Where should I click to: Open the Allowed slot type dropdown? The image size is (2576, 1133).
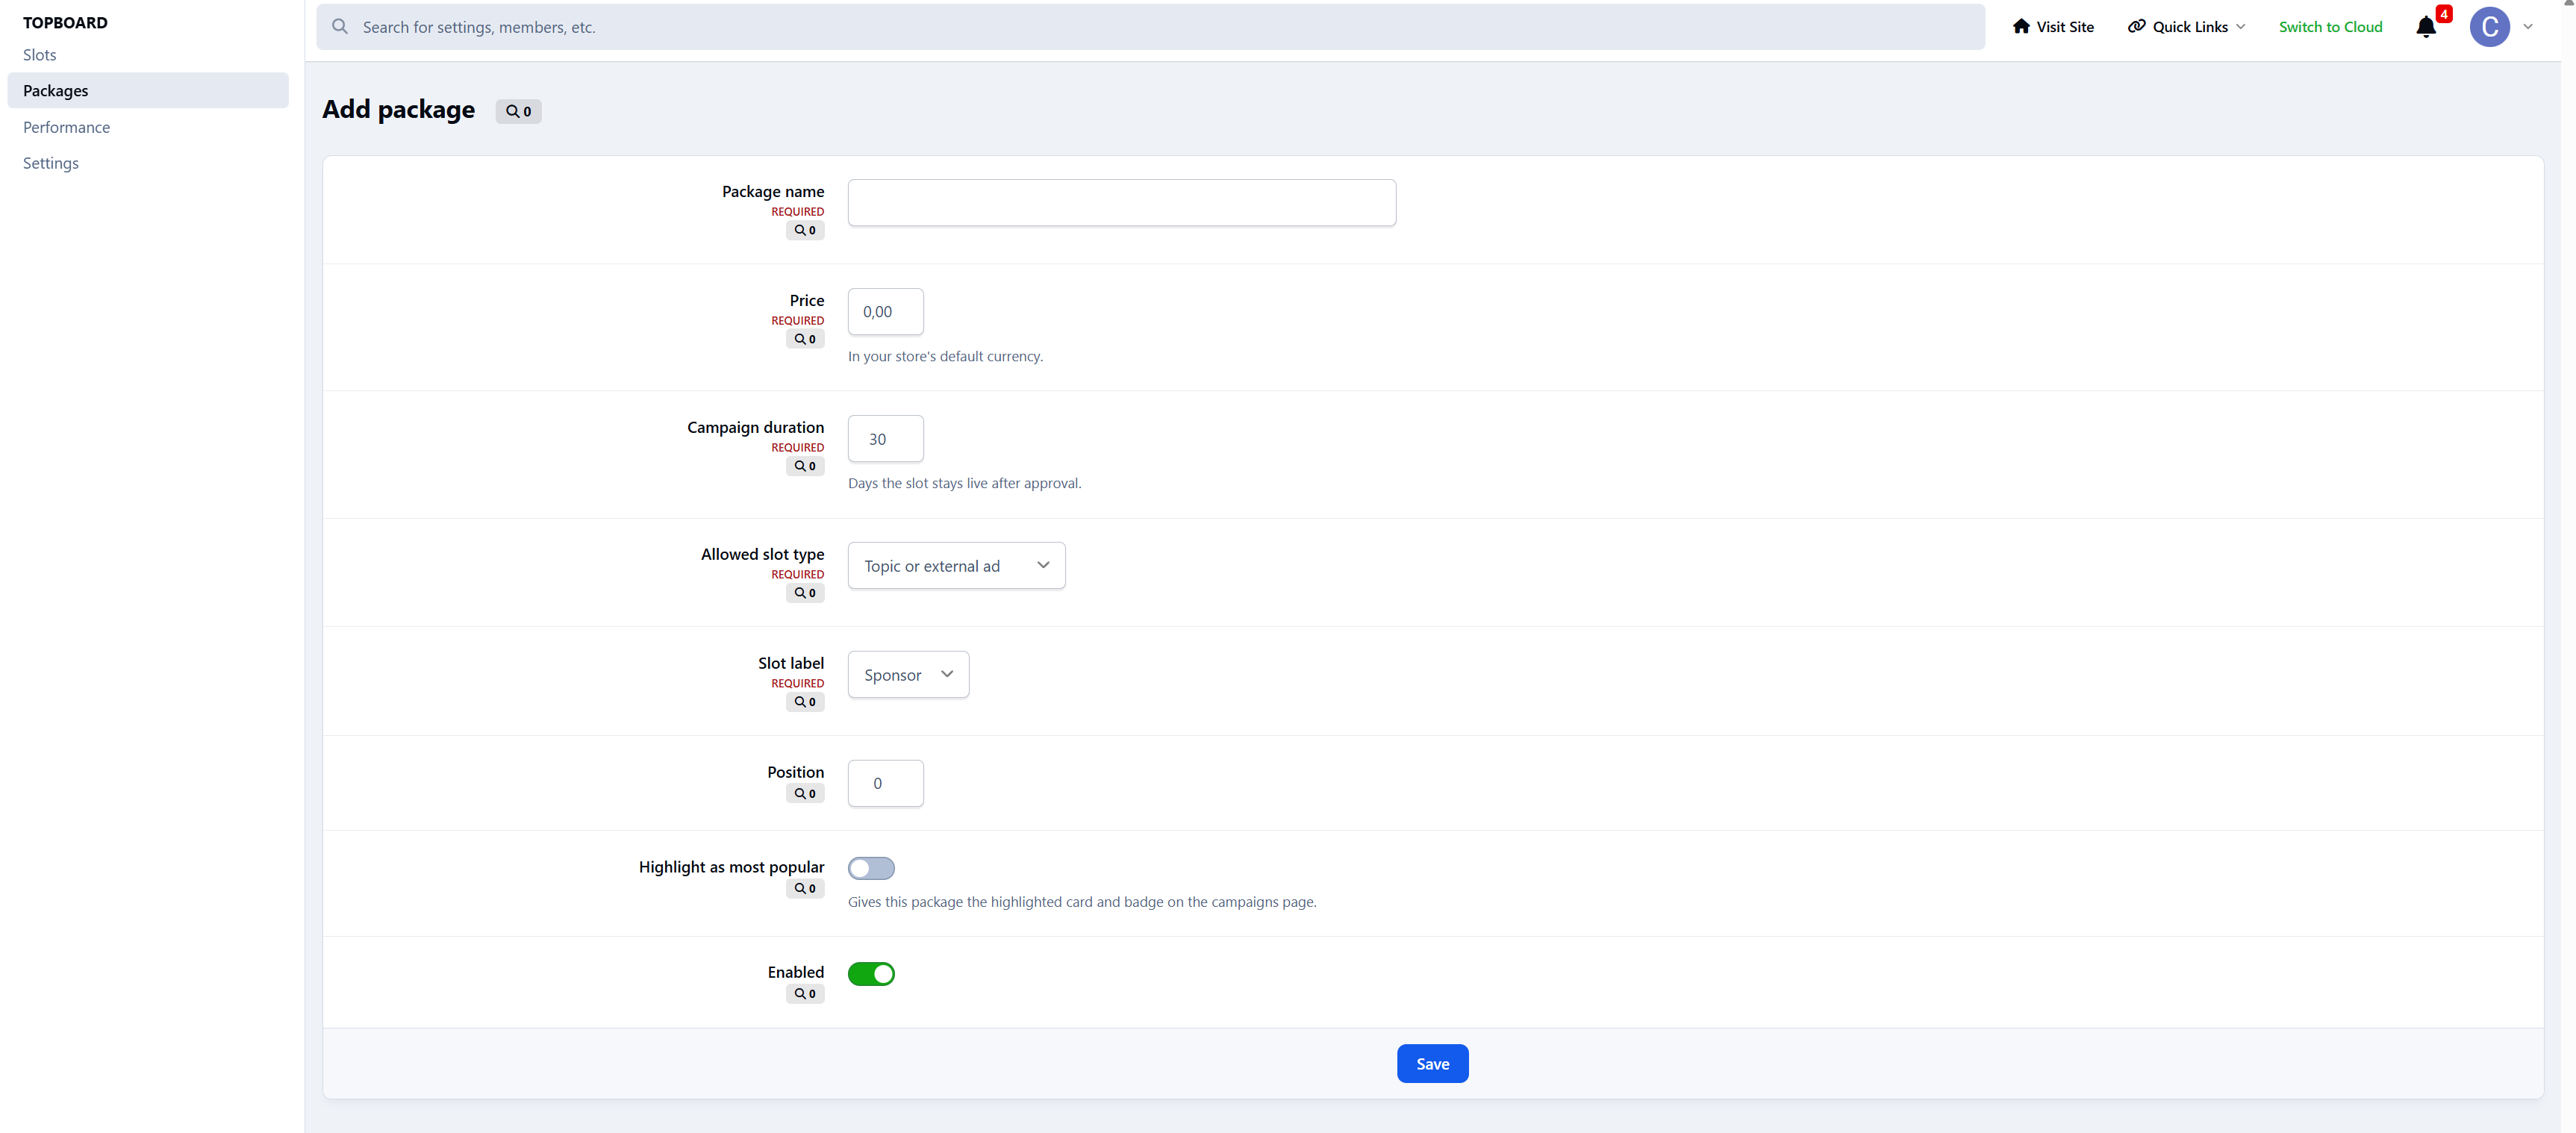[x=956, y=566]
